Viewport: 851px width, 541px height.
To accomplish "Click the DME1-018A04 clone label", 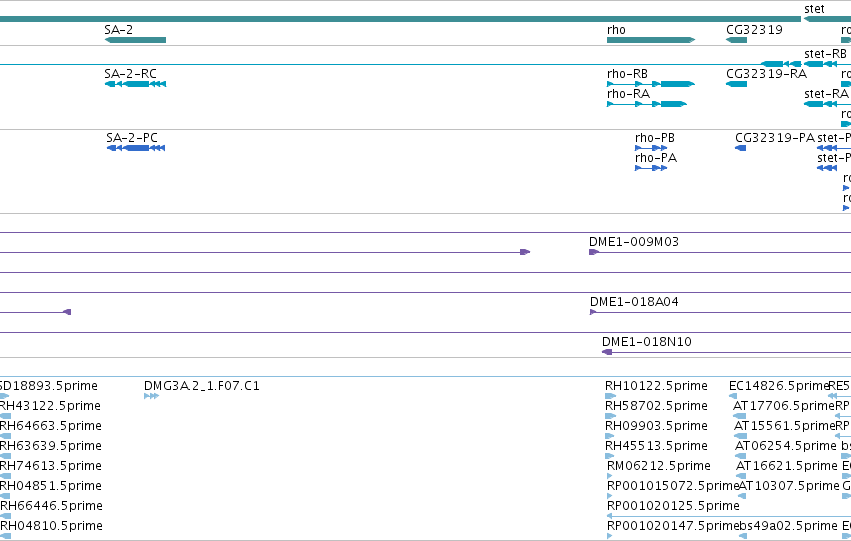I will [634, 302].
